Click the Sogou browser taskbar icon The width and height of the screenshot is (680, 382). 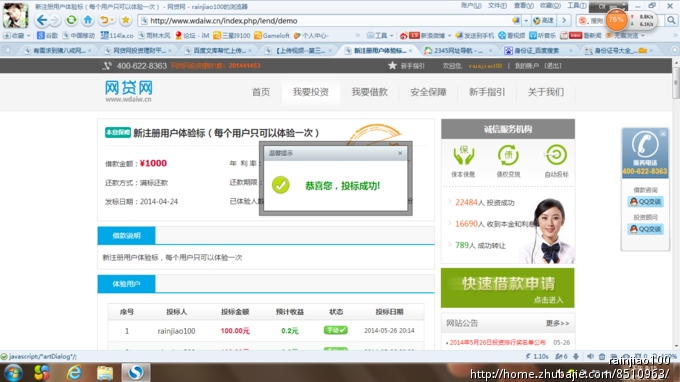(x=136, y=373)
